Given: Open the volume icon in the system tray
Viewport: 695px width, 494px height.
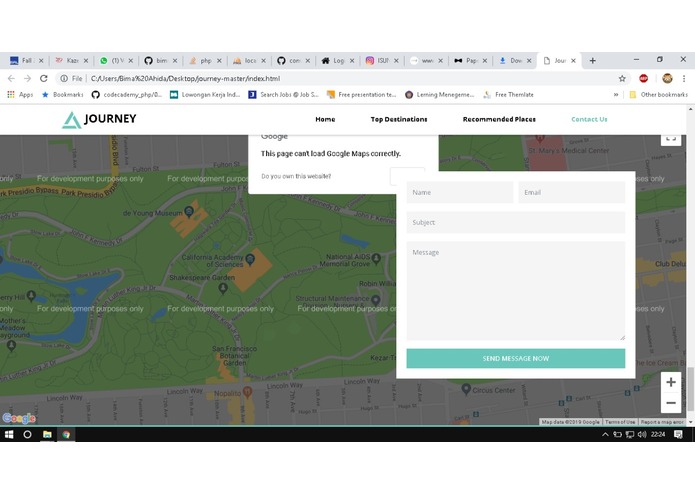Looking at the screenshot, I should click(642, 434).
